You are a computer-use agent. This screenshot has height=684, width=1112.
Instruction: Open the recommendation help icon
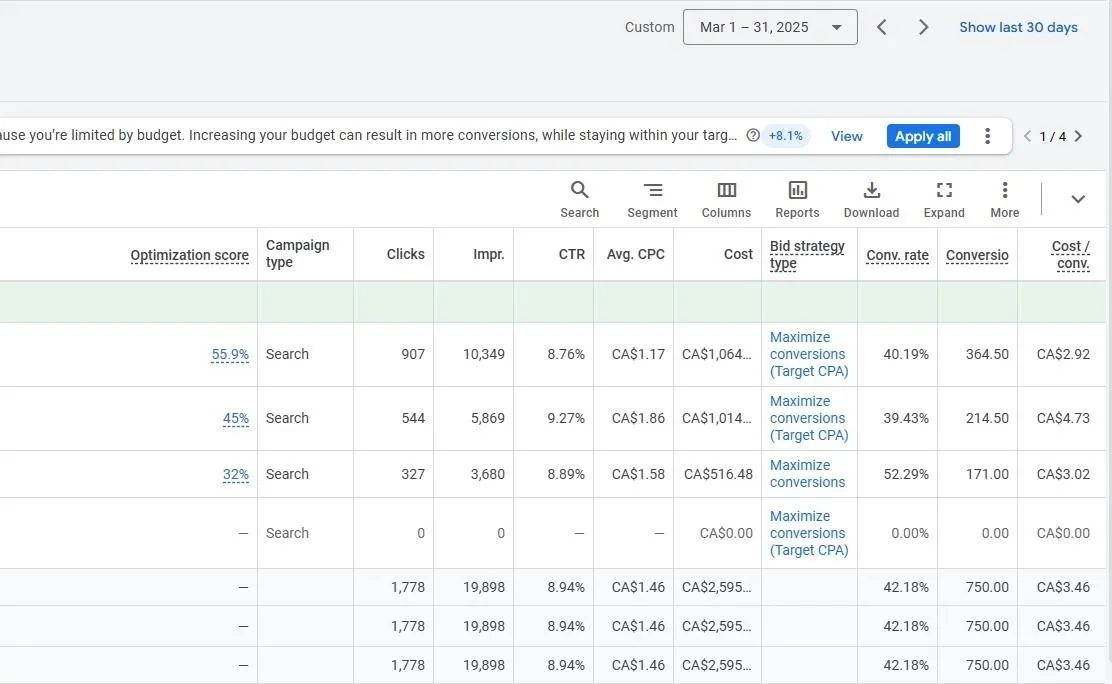click(753, 136)
